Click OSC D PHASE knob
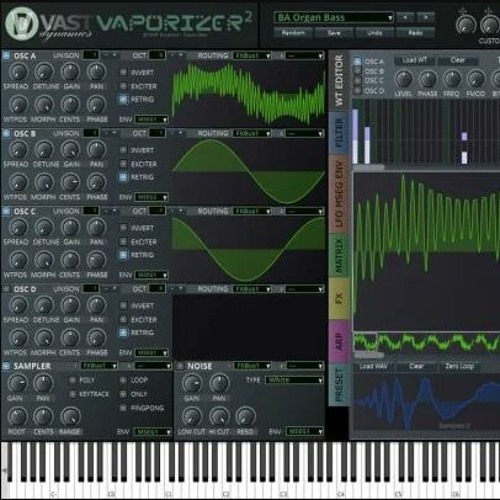The height and width of the screenshot is (500, 500). (x=96, y=338)
